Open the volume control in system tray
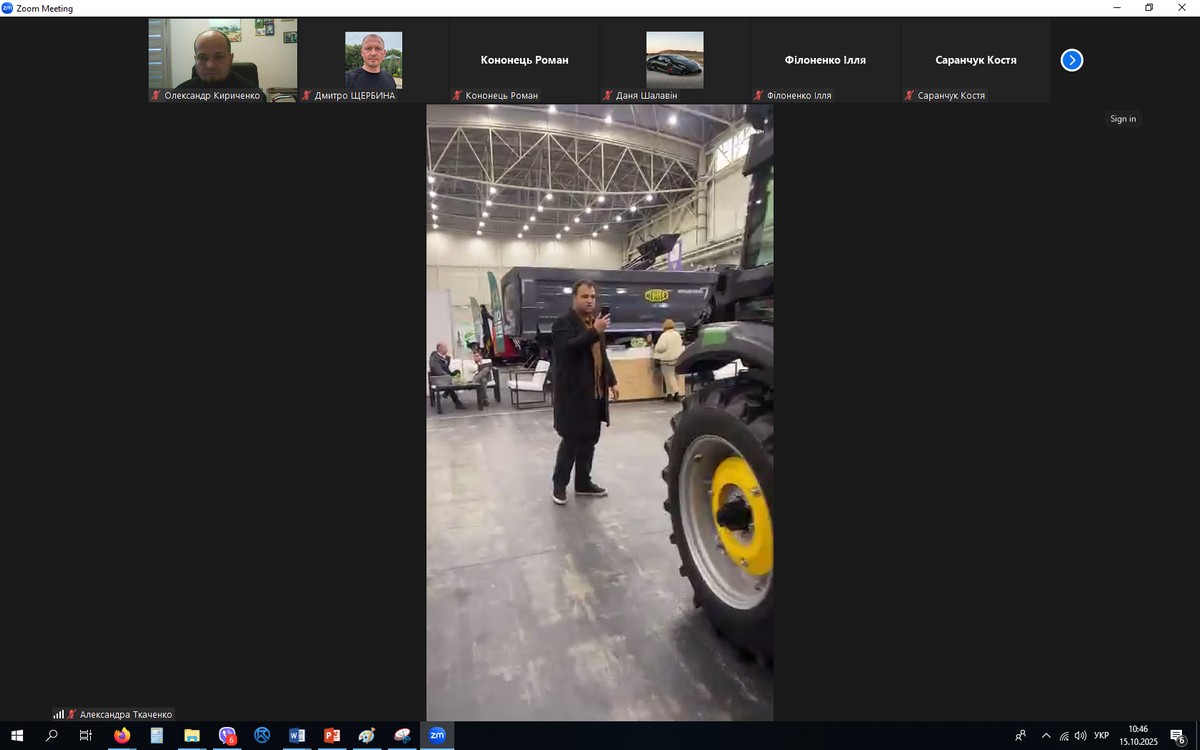This screenshot has height=750, width=1200. tap(1081, 735)
